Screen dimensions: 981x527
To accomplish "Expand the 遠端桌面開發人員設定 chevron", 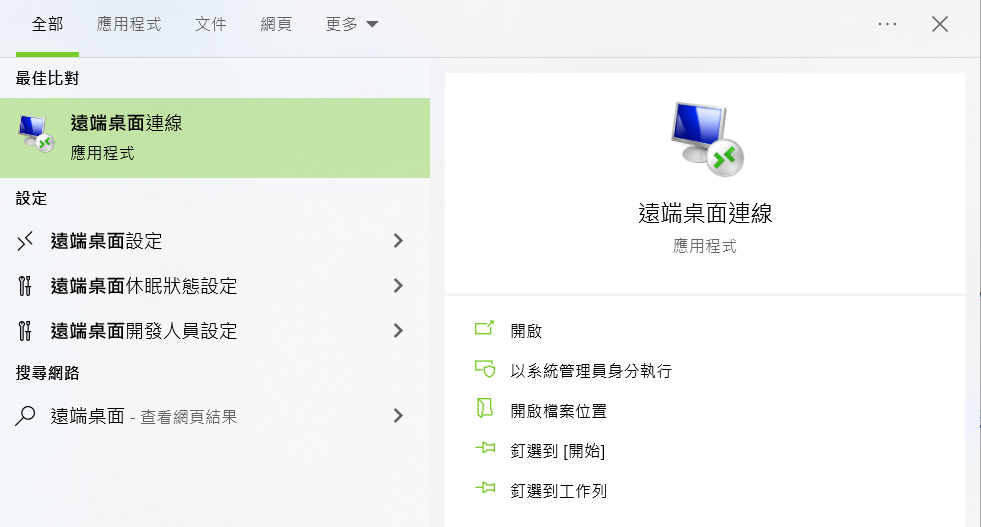I will click(398, 331).
